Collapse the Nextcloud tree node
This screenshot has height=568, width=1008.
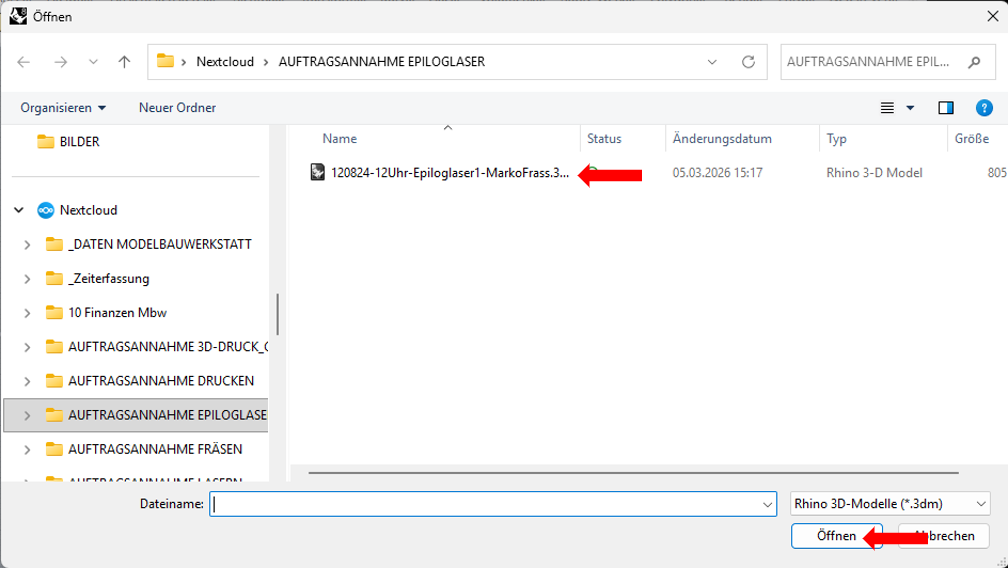[x=19, y=210]
